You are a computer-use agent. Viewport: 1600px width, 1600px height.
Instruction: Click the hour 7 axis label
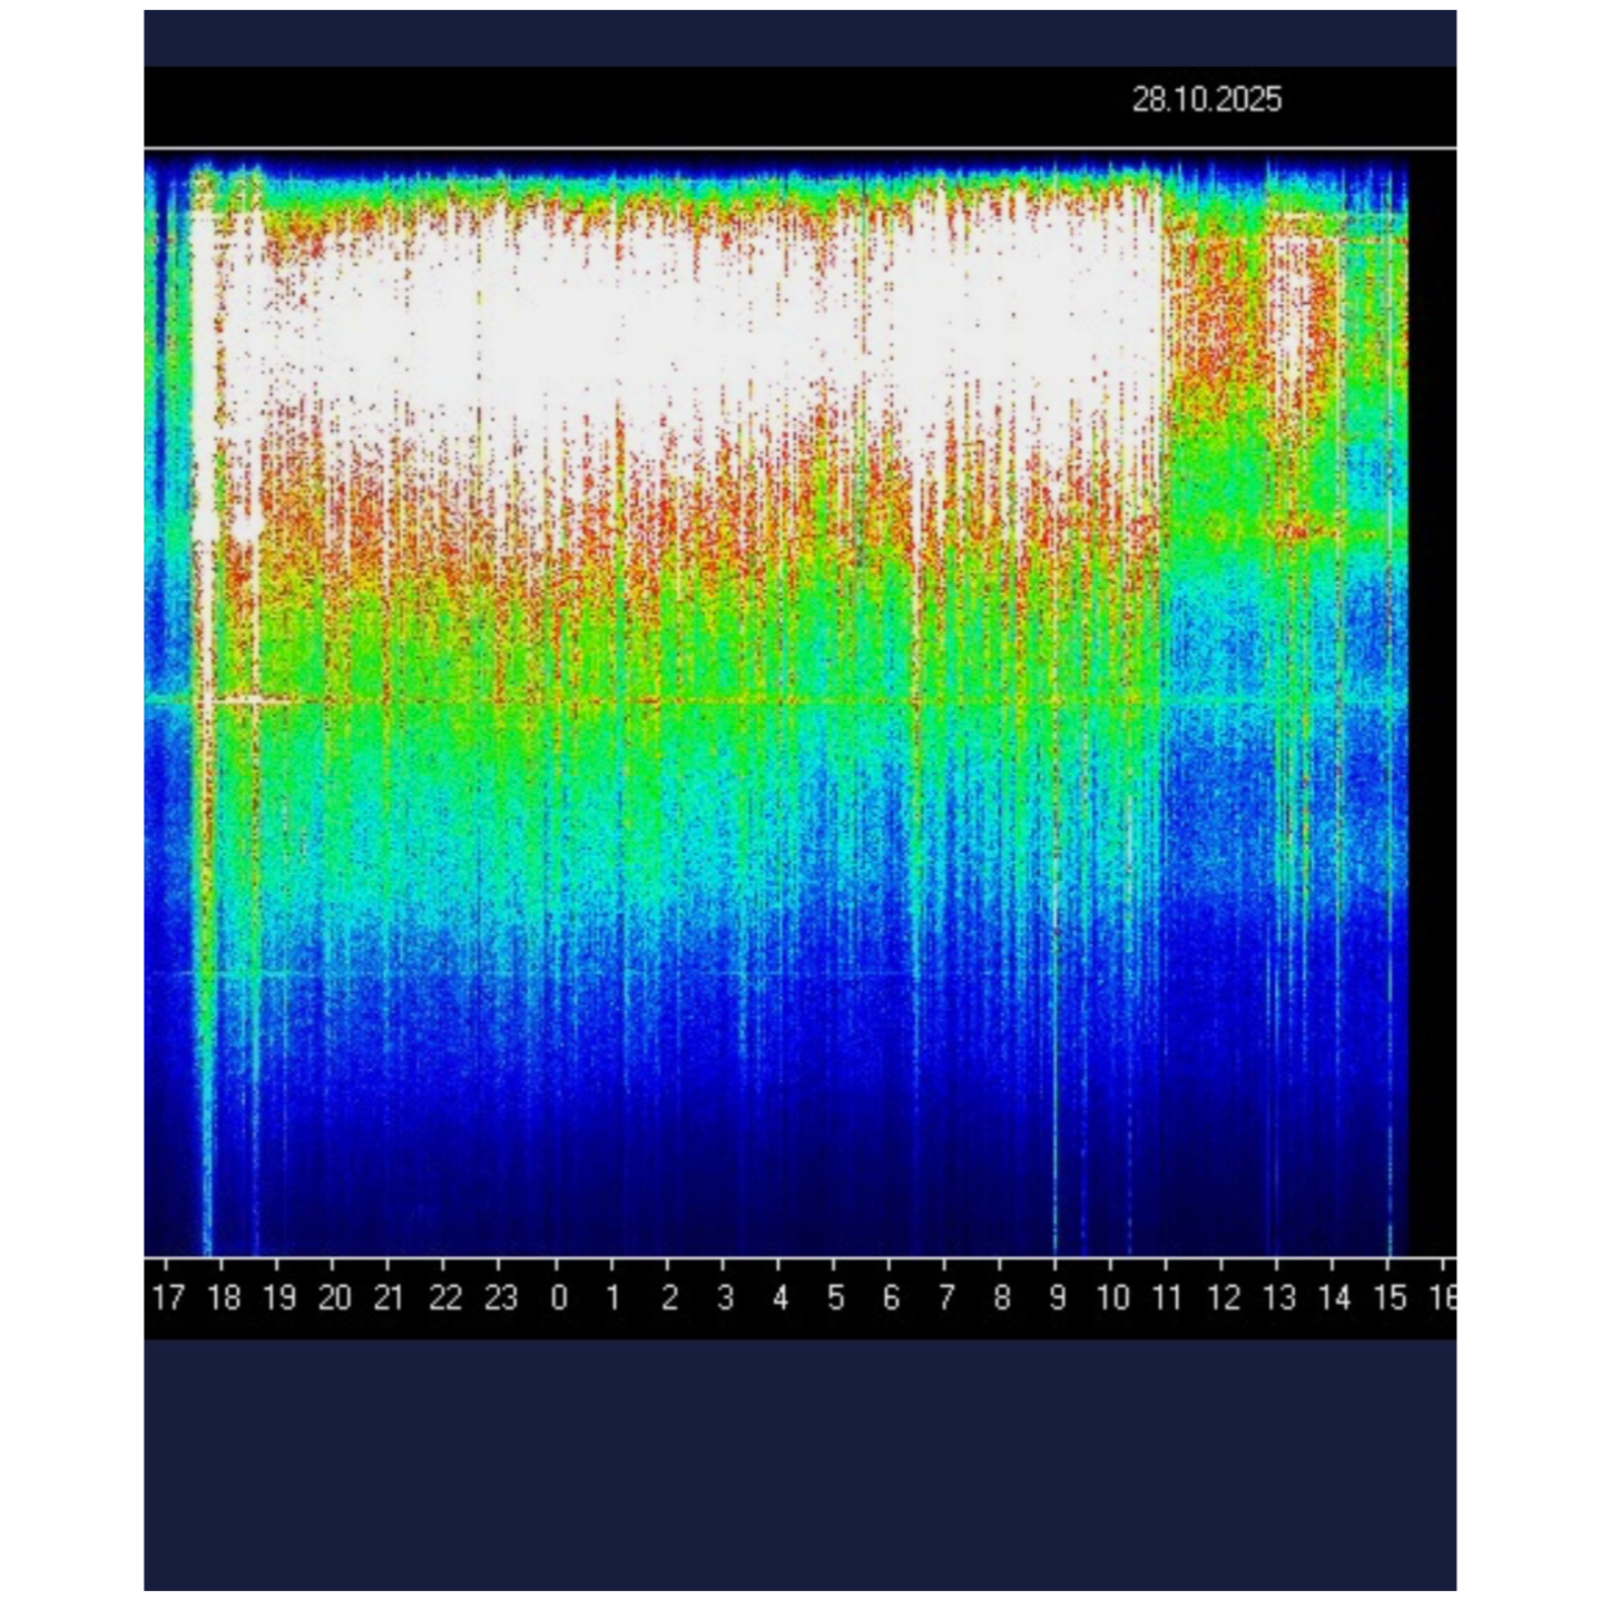[x=946, y=1298]
